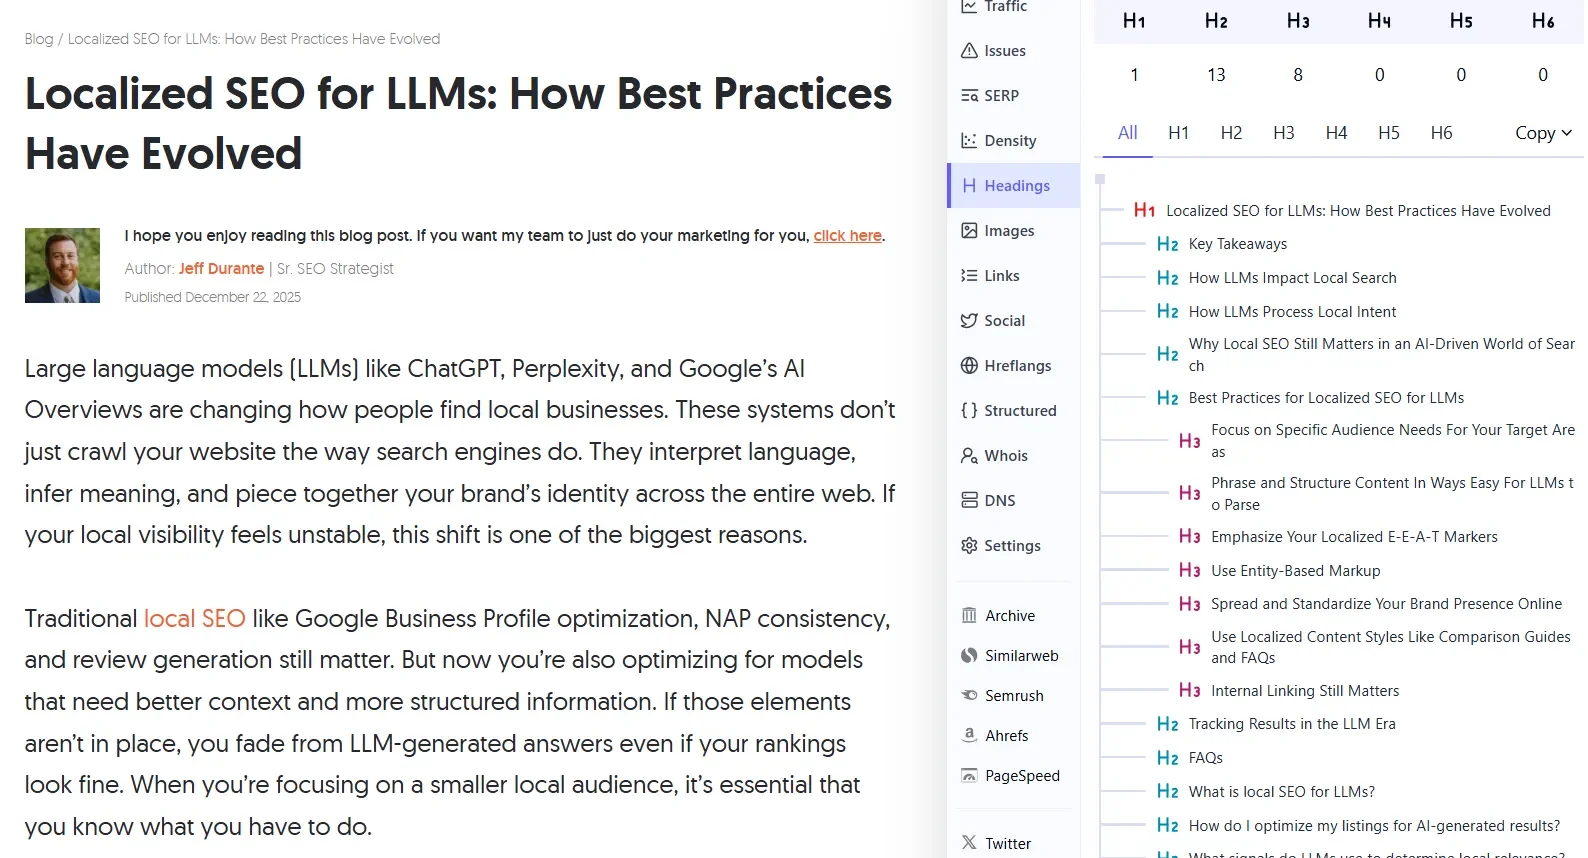Select 'Key Takeaways' heading in tree

(1237, 244)
